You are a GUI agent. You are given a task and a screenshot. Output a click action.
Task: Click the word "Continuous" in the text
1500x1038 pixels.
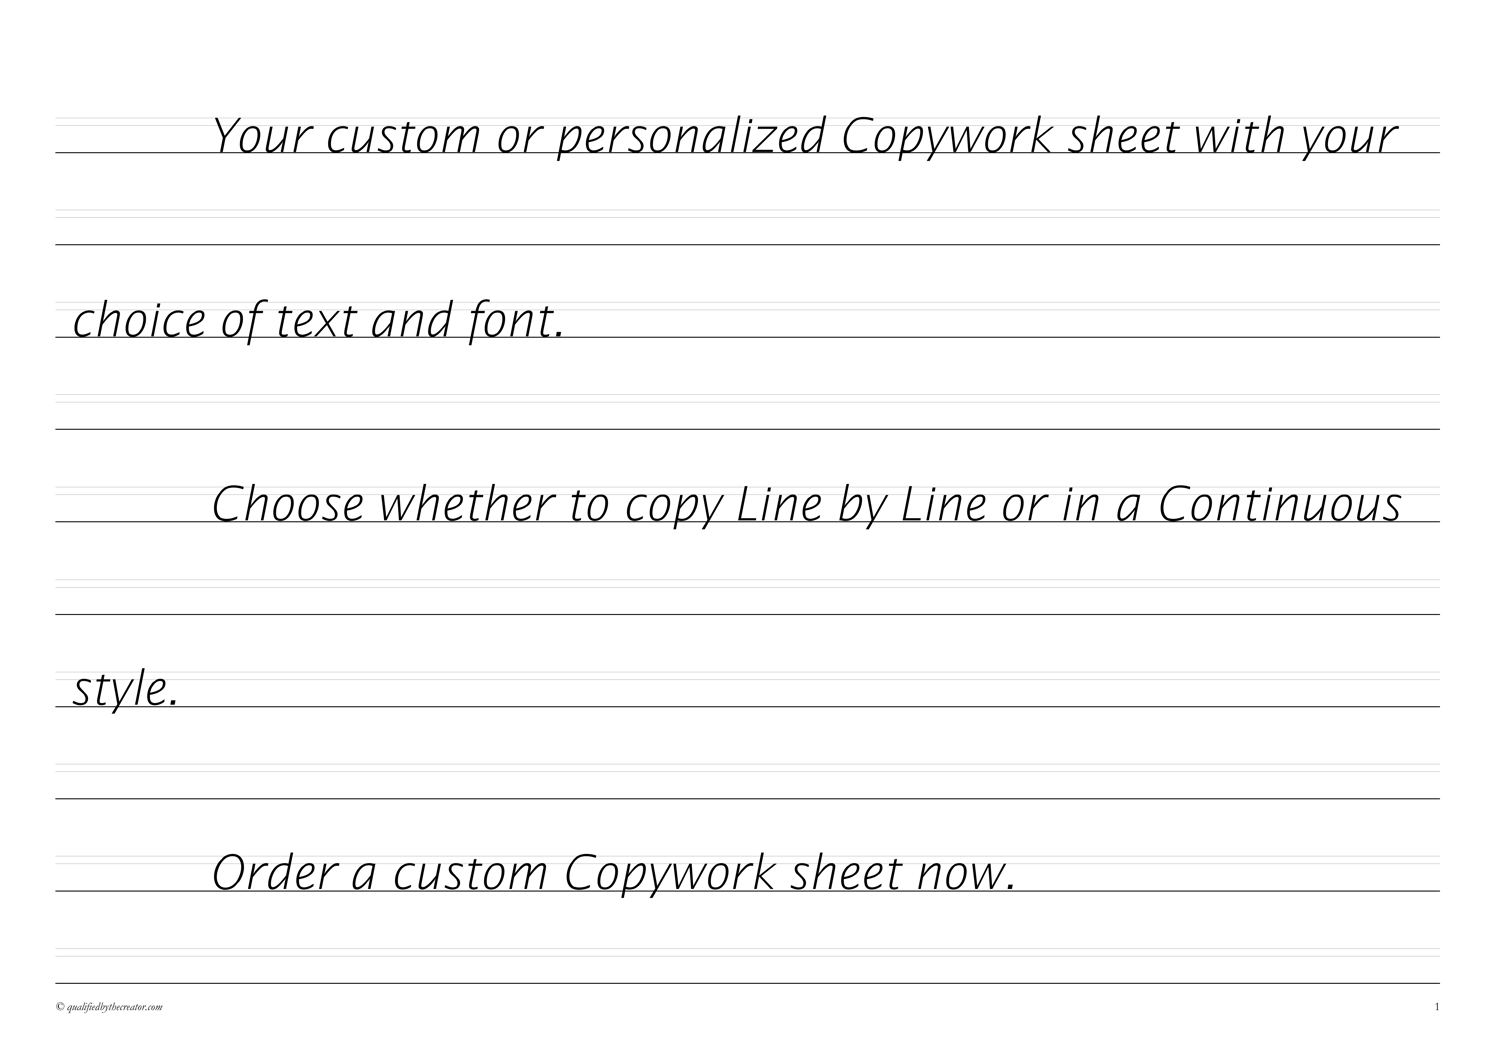tap(1279, 506)
